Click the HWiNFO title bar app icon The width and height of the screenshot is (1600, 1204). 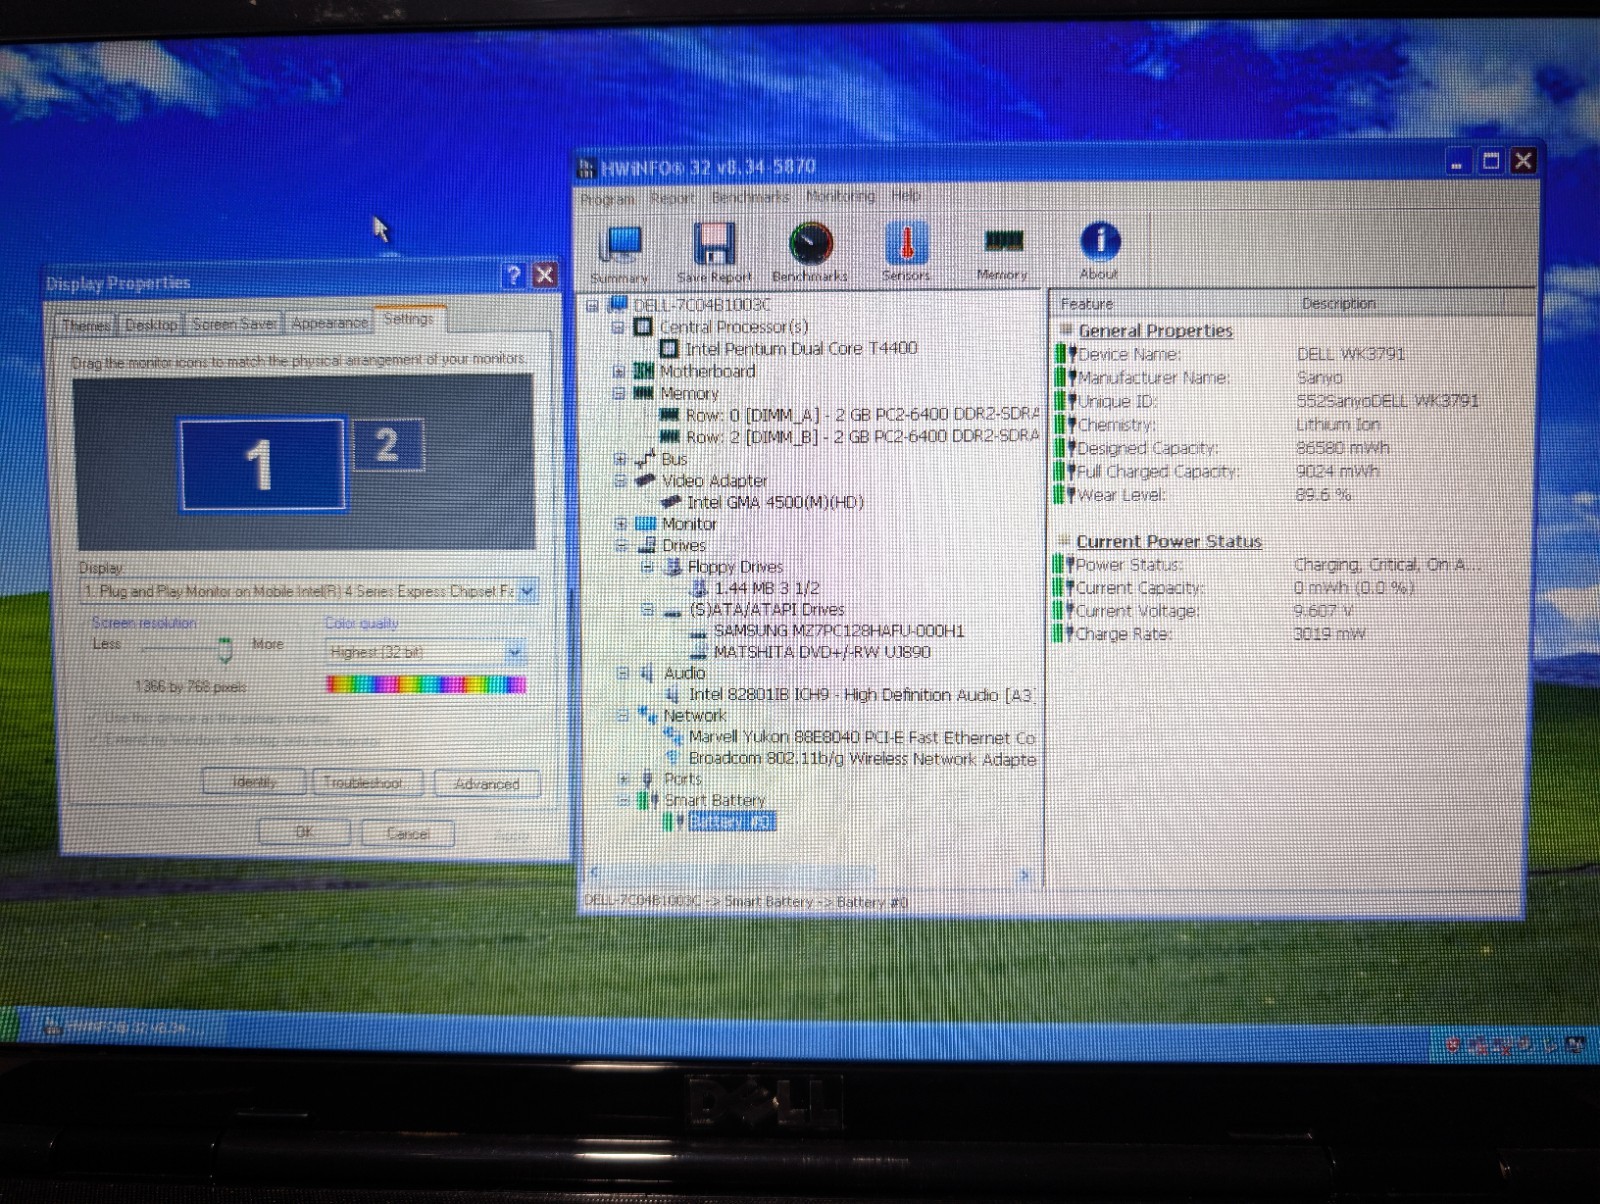pos(587,167)
